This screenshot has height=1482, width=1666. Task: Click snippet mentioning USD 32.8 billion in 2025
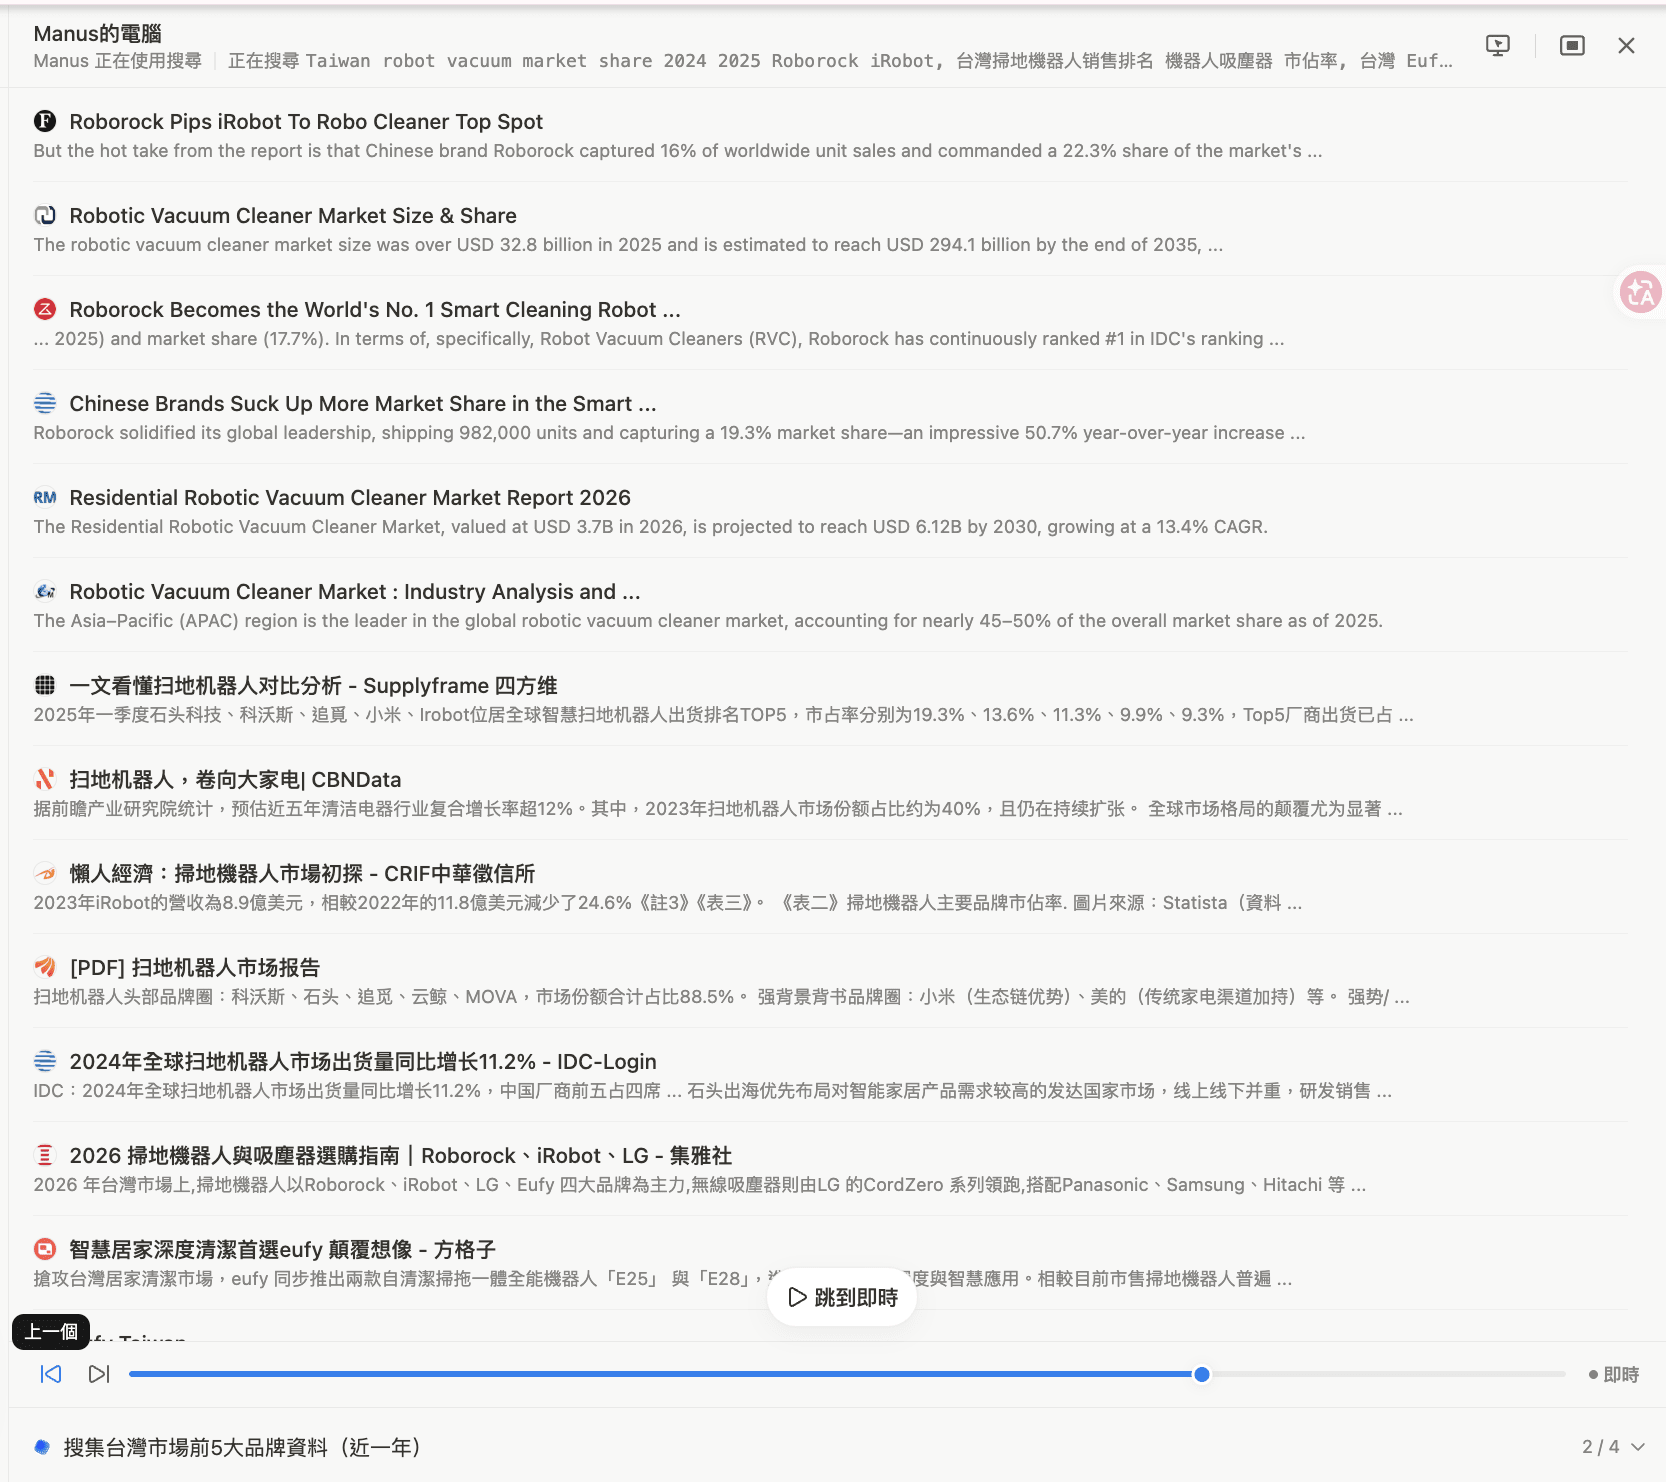tap(628, 245)
